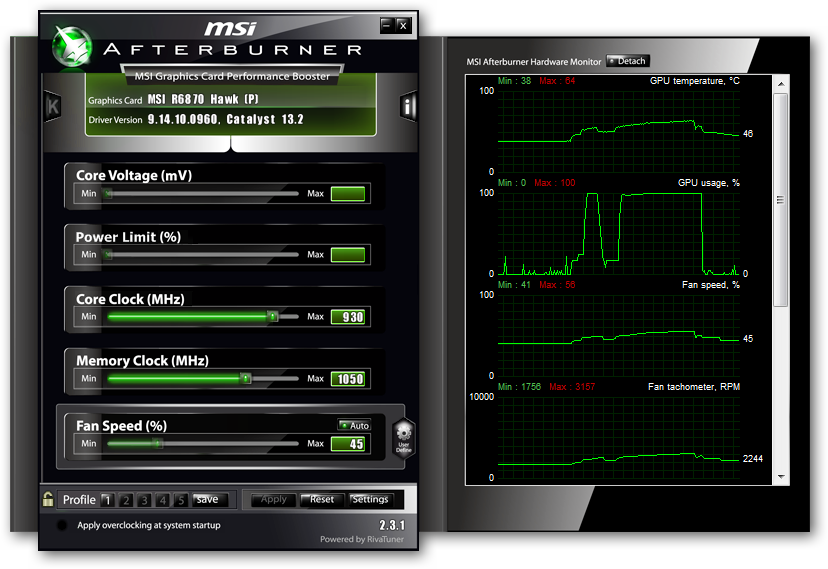This screenshot has height=569, width=828.
Task: Click the profile Save button
Action: point(210,499)
